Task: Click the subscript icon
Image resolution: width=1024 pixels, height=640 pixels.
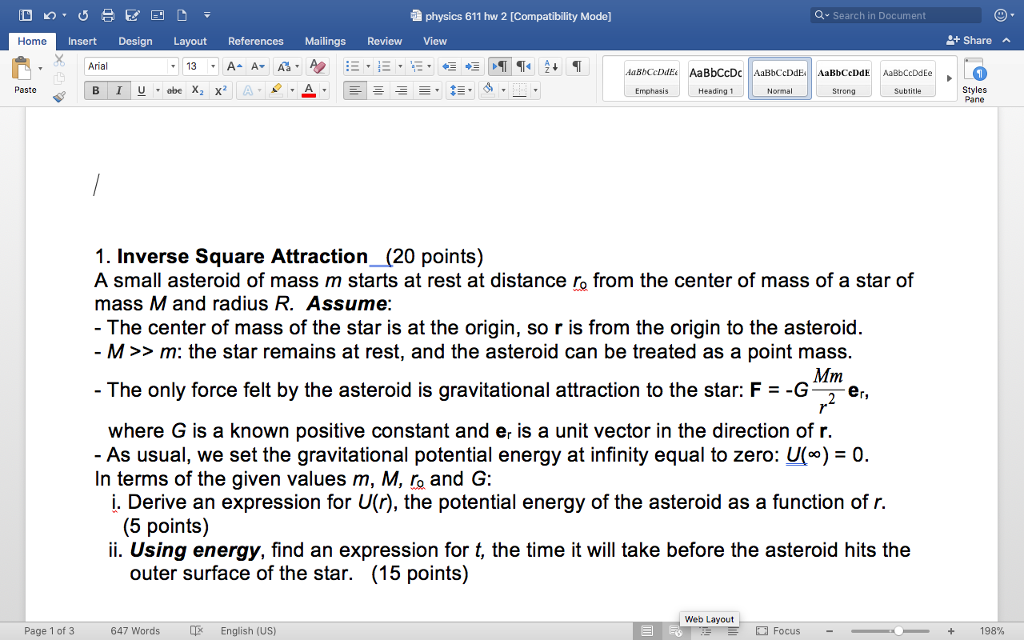Action: tap(198, 90)
